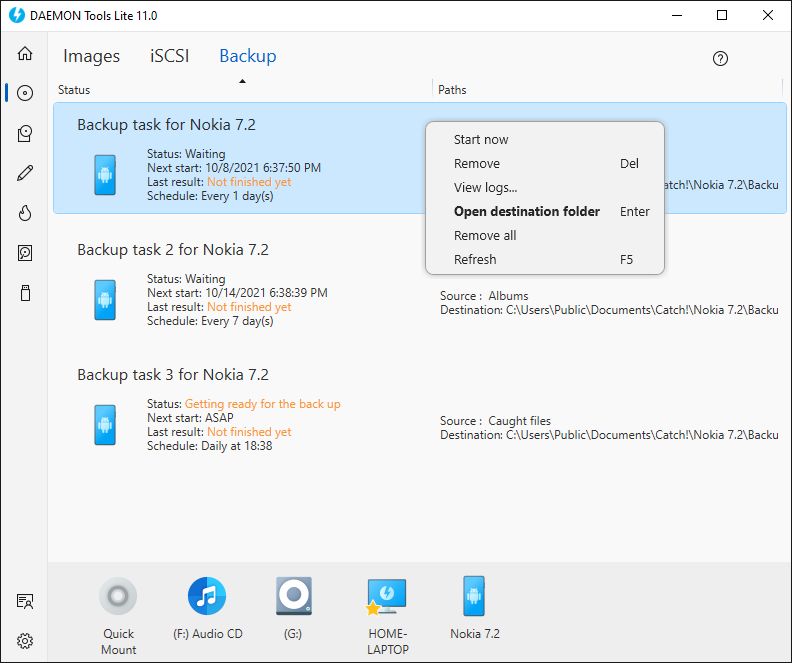792x663 pixels.
Task: Click the Quick Mount drive icon
Action: [118, 596]
